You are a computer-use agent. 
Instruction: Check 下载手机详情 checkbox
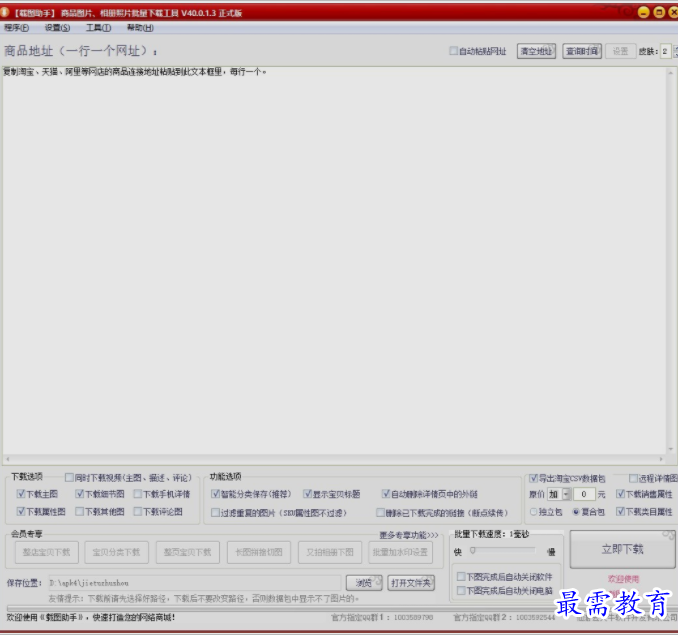click(138, 494)
